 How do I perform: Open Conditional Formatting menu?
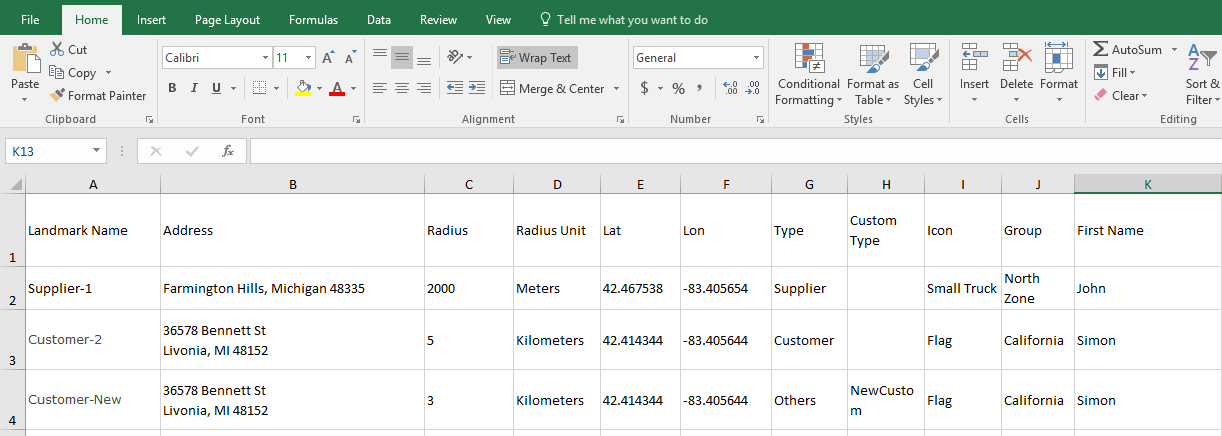809,74
